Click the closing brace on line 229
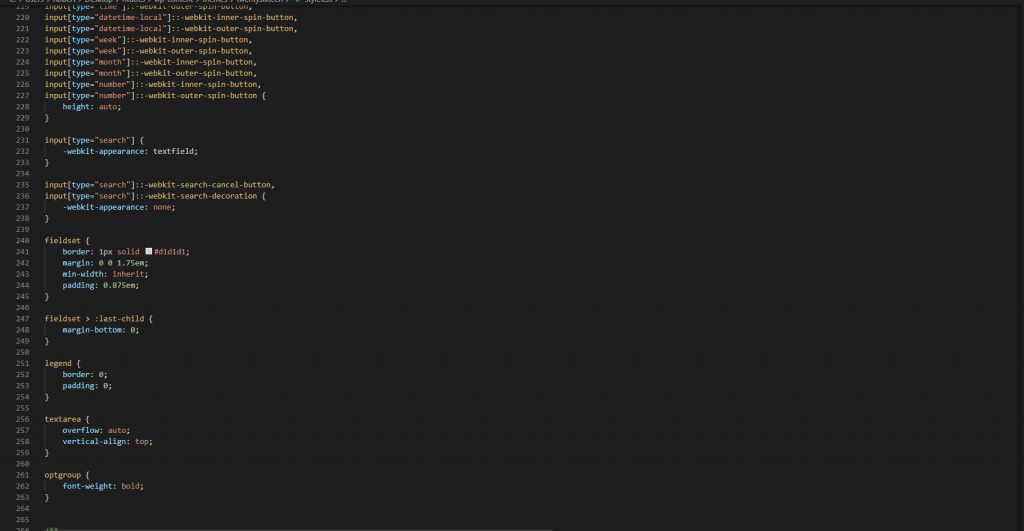Viewport: 1024px width, 531px height. tap(46, 118)
